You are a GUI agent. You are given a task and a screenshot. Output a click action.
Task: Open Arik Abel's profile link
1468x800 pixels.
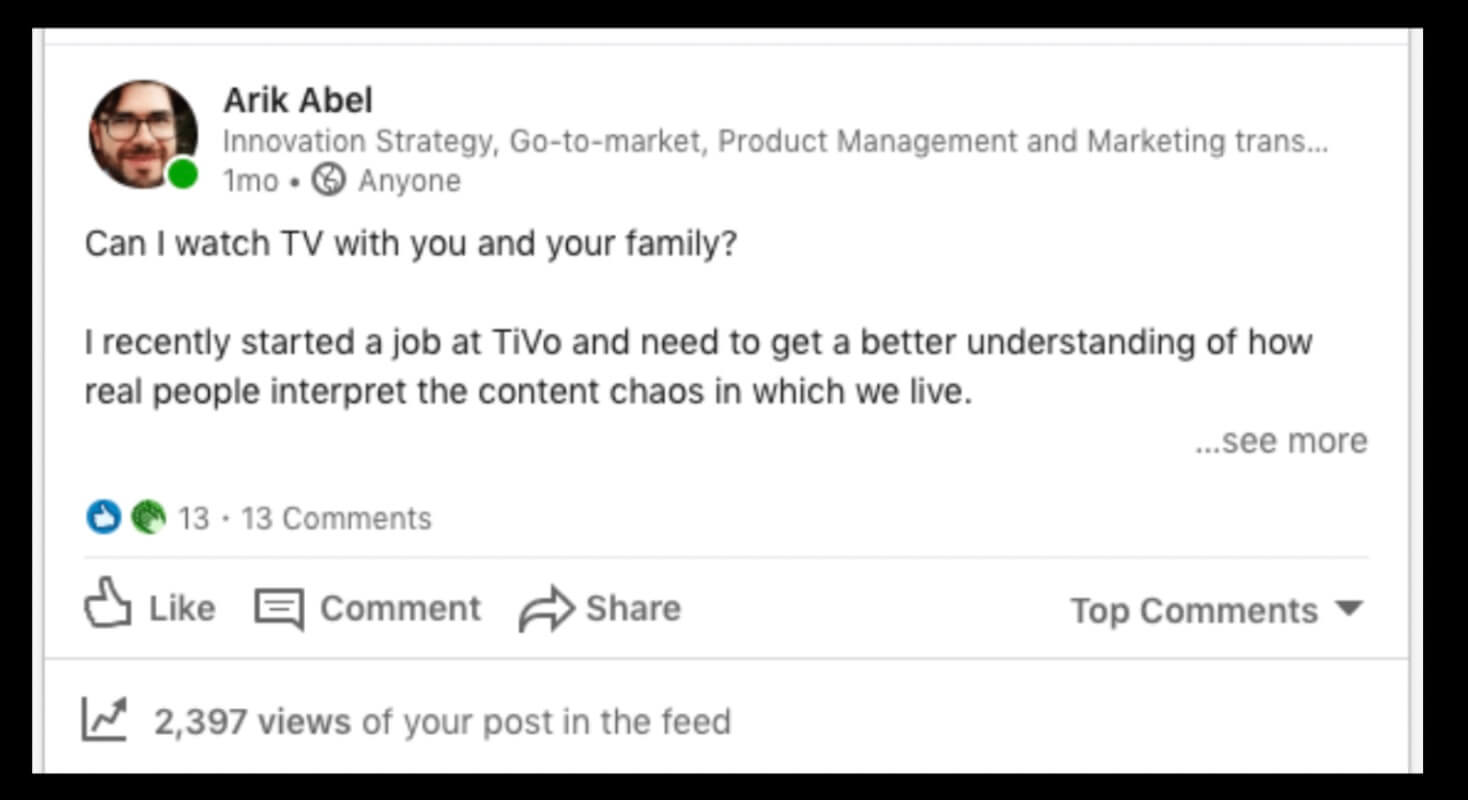[x=297, y=100]
